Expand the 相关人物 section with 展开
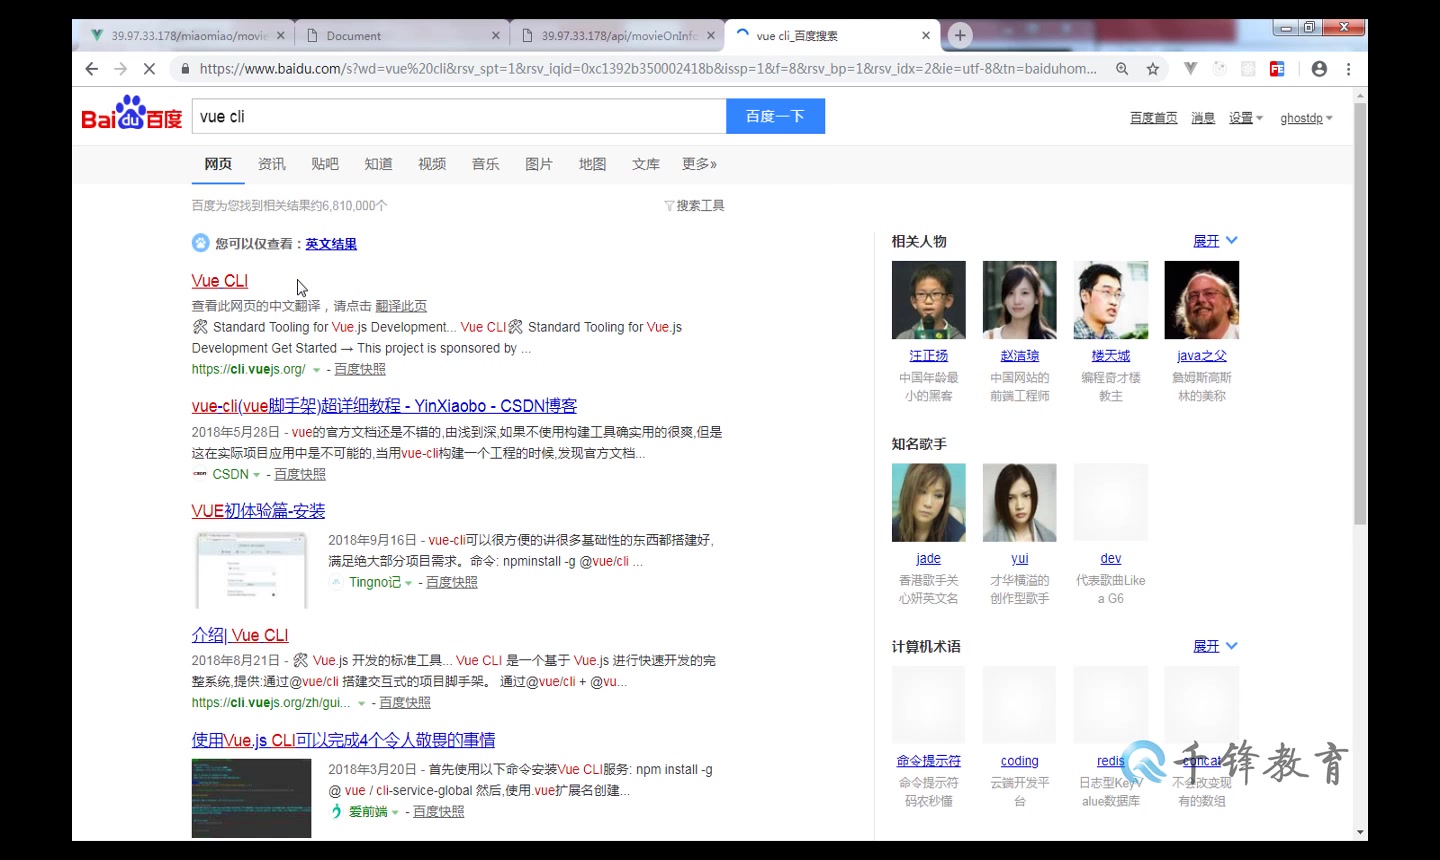Image resolution: width=1440 pixels, height=860 pixels. tap(1215, 241)
